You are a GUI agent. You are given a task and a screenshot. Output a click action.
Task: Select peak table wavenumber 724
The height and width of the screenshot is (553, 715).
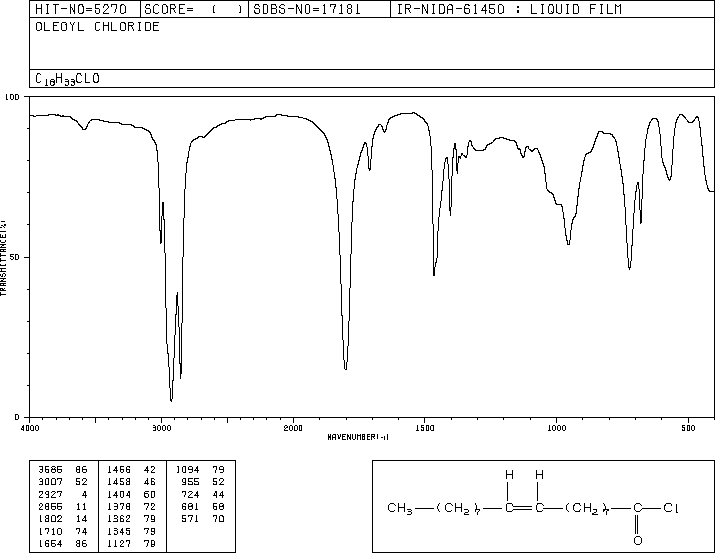[x=191, y=494]
